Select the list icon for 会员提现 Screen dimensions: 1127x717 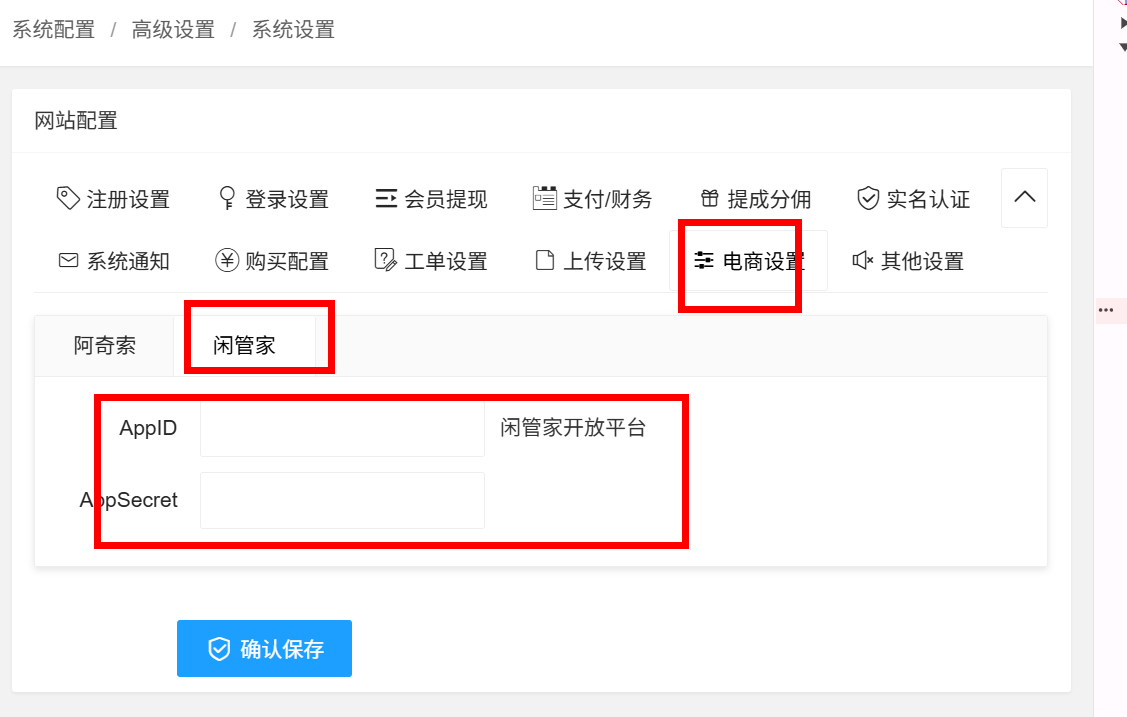[386, 198]
